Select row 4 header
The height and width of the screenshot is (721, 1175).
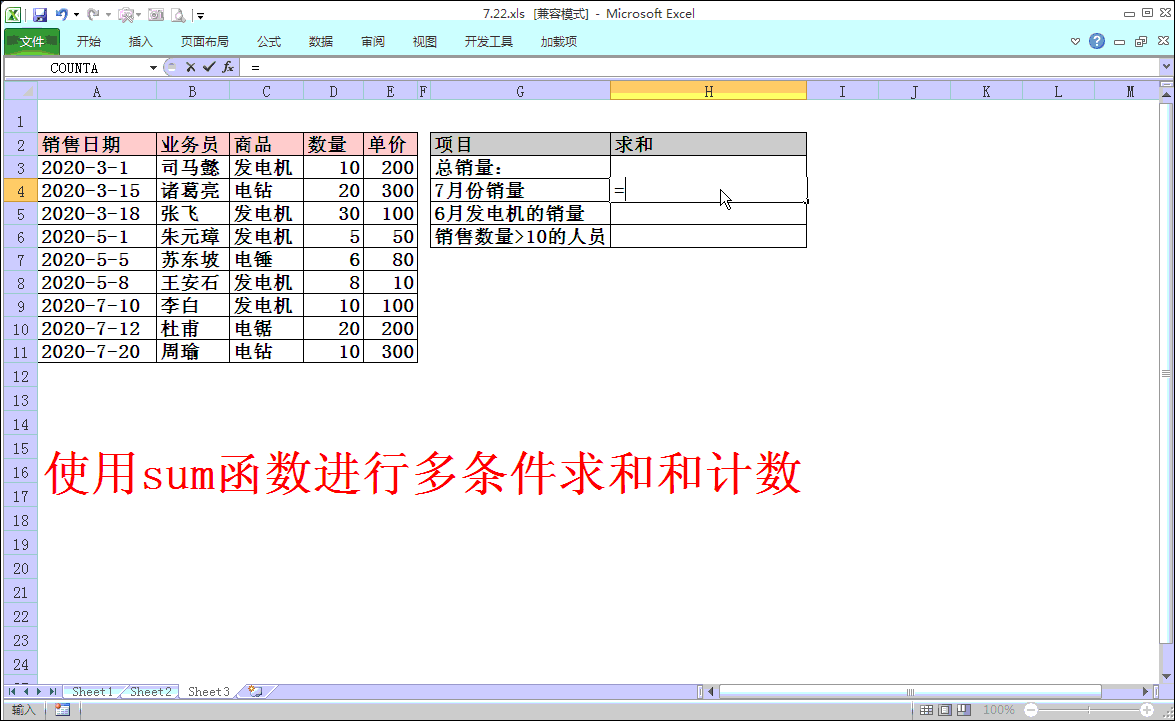(21, 190)
